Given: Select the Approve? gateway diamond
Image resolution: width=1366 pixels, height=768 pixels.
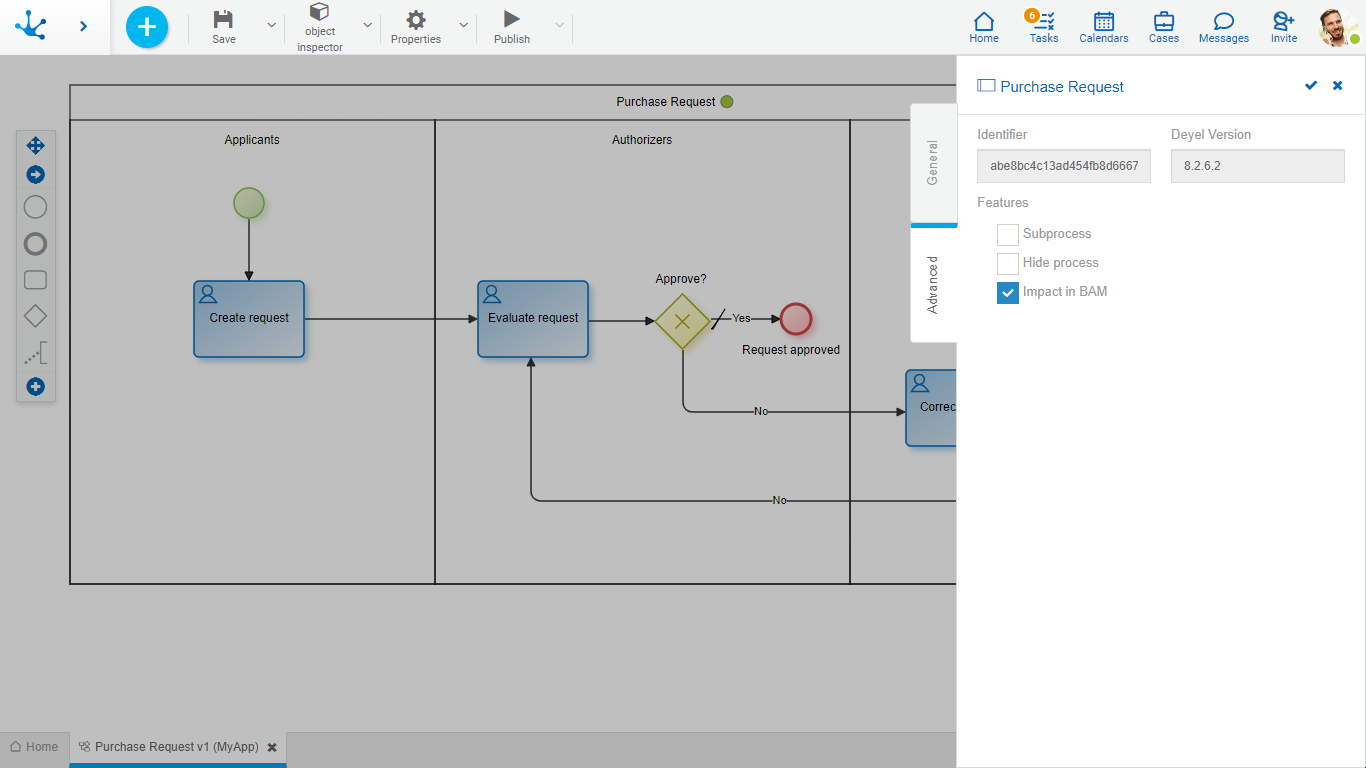Looking at the screenshot, I should click(683, 321).
